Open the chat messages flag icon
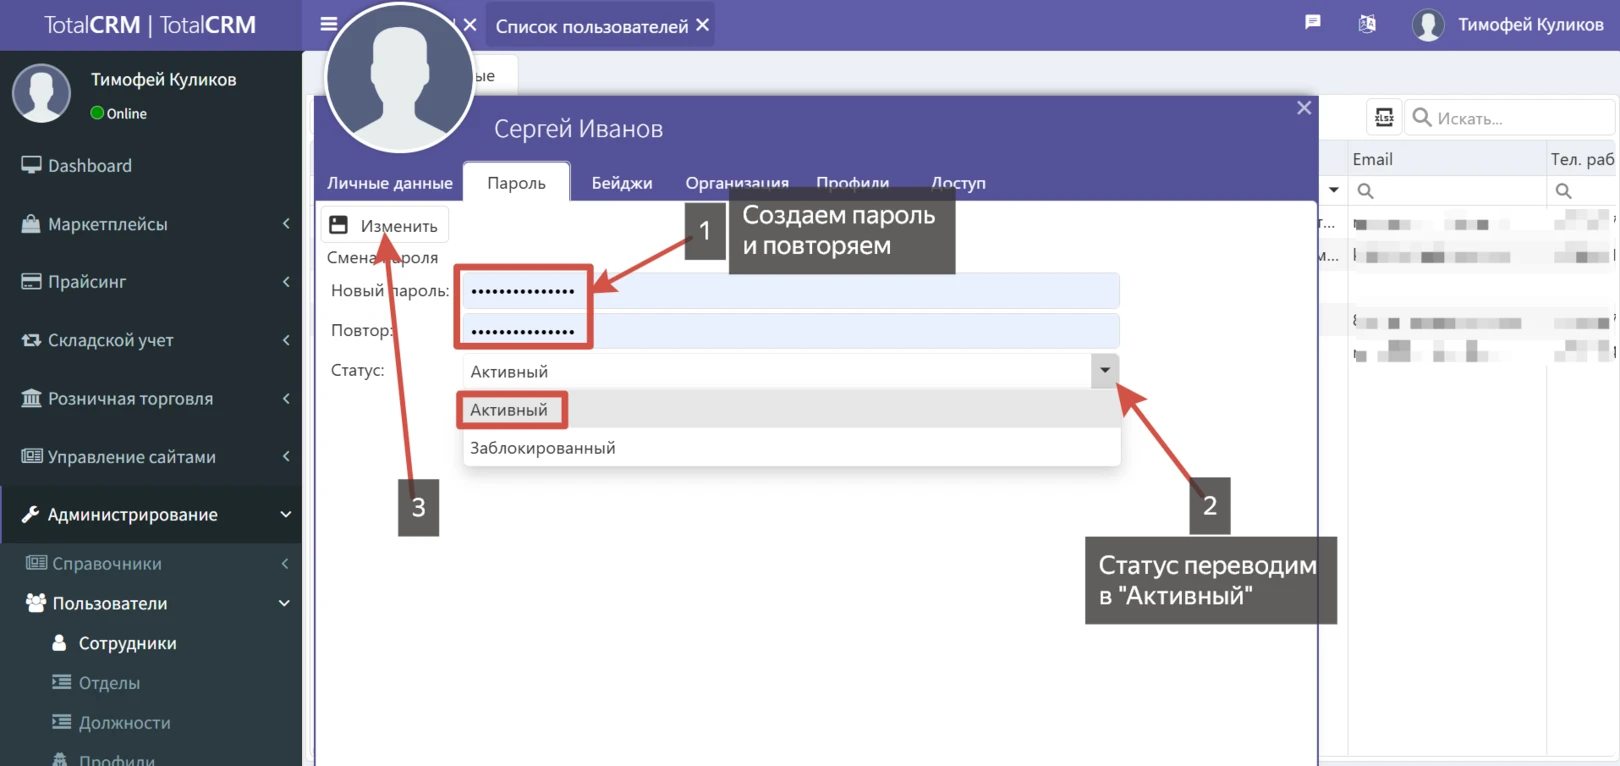Image resolution: width=1620 pixels, height=766 pixels. [1313, 23]
